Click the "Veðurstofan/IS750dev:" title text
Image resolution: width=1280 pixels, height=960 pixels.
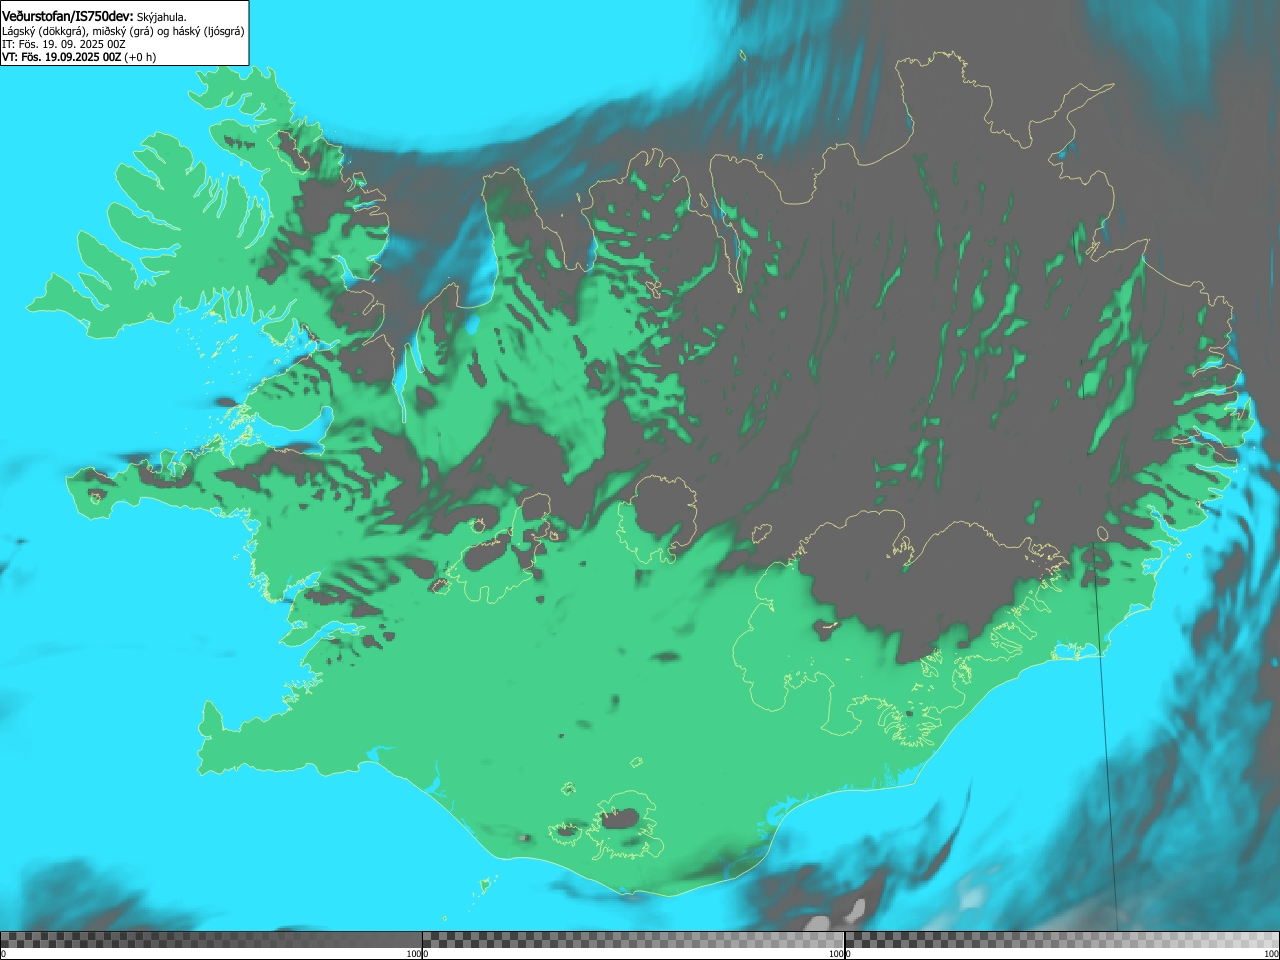(68, 17)
